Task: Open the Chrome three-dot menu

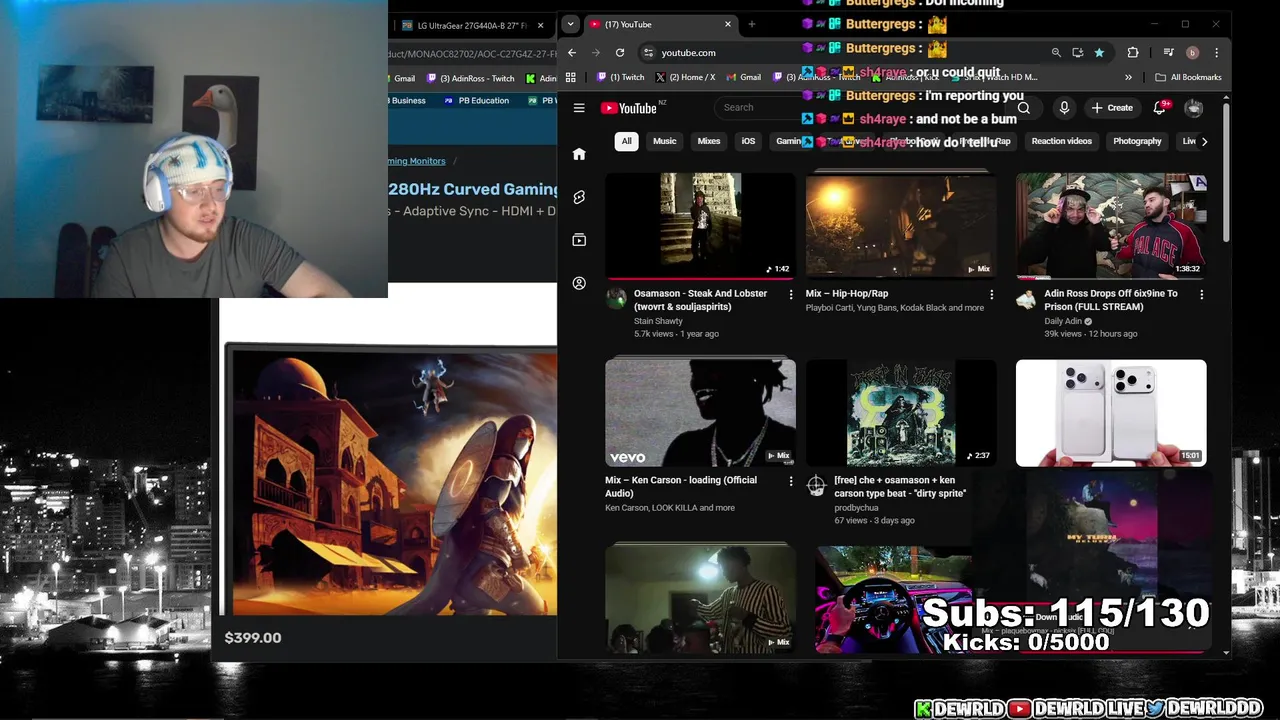Action: click(x=1216, y=52)
